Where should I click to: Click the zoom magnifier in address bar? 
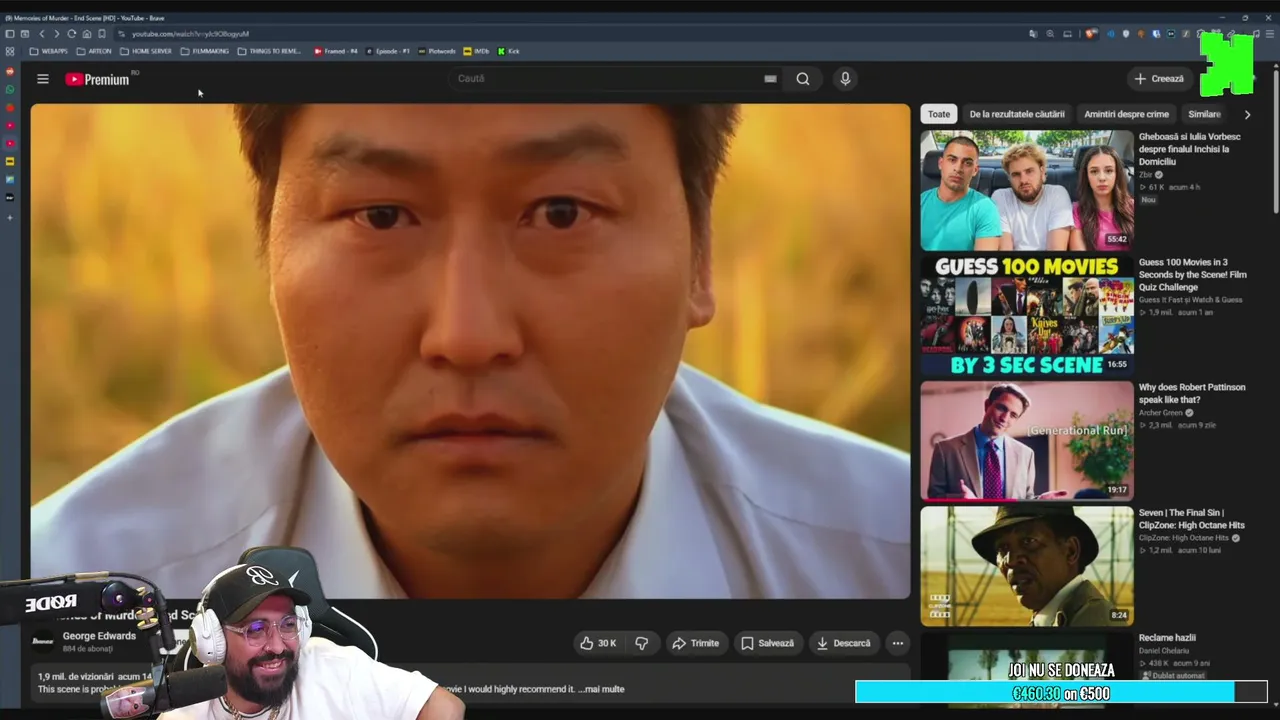pyautogui.click(x=1050, y=34)
